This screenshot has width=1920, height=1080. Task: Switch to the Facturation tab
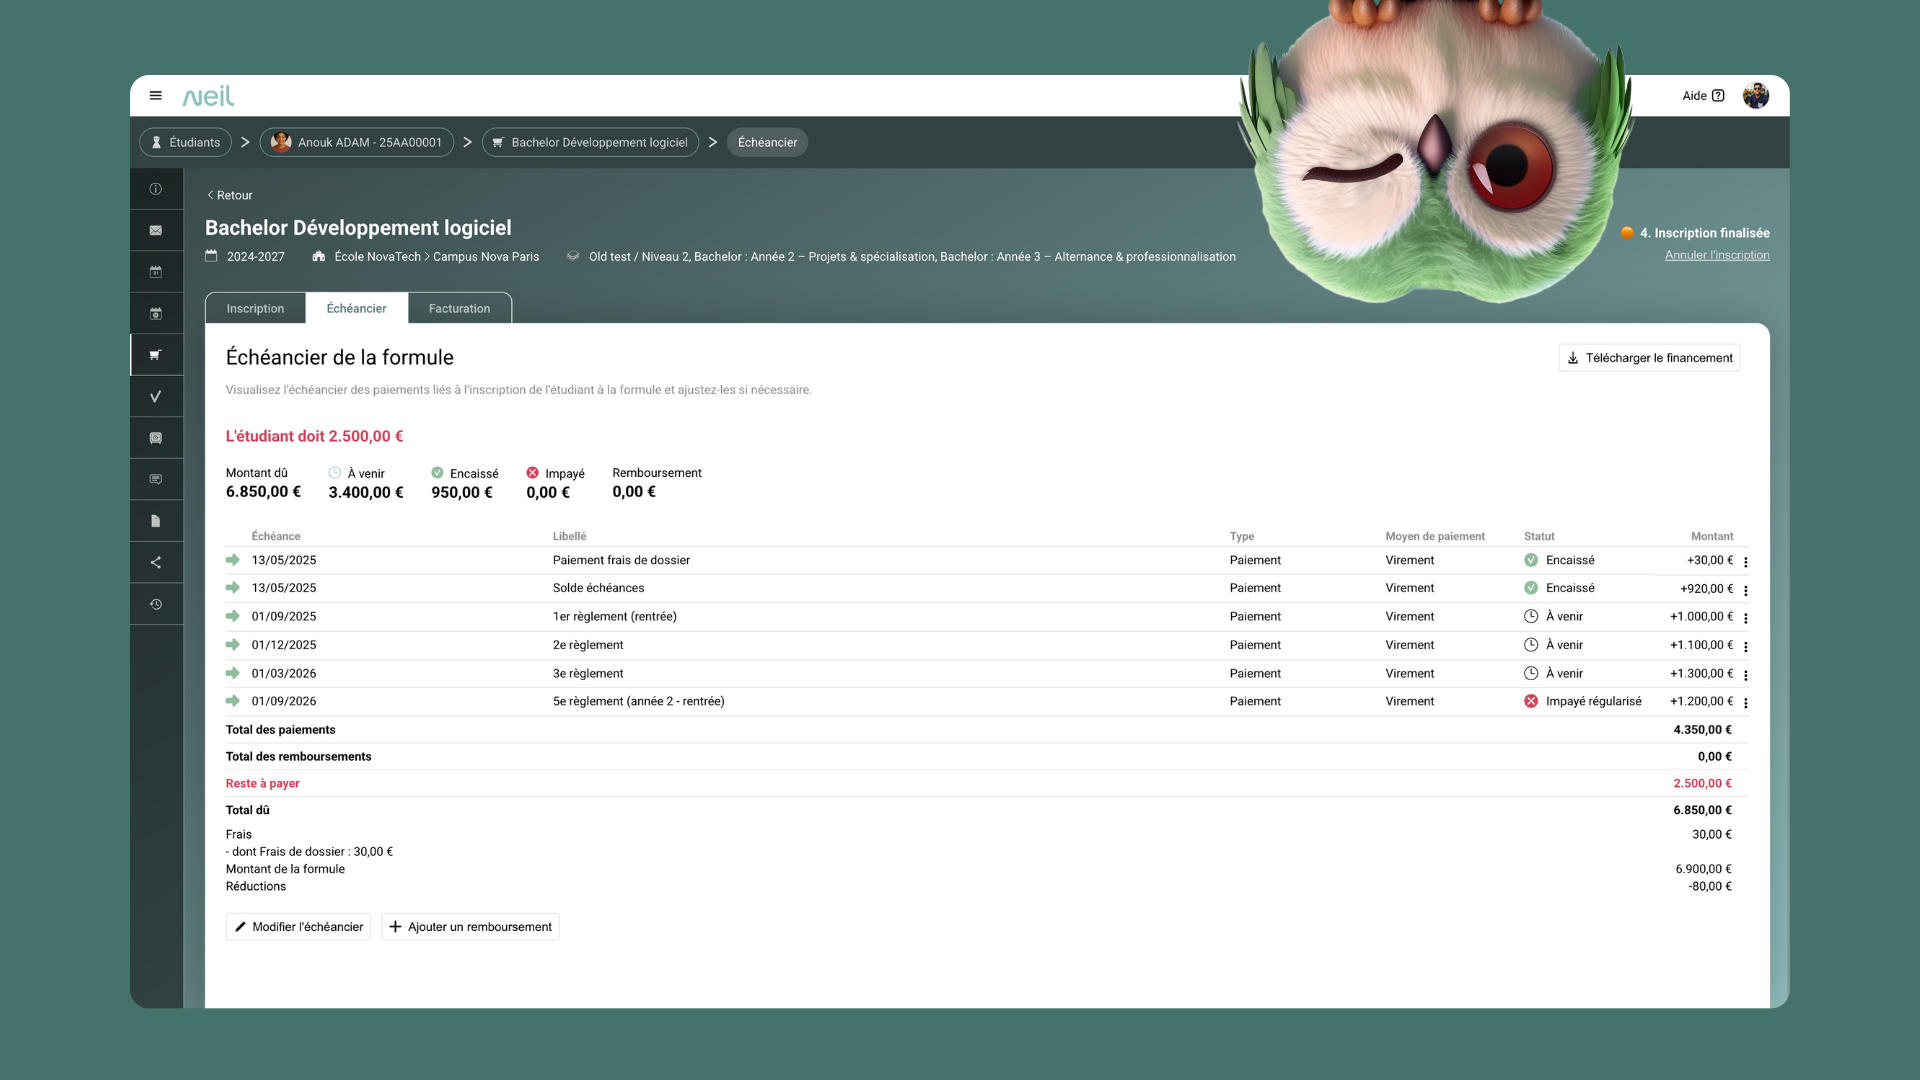click(459, 309)
